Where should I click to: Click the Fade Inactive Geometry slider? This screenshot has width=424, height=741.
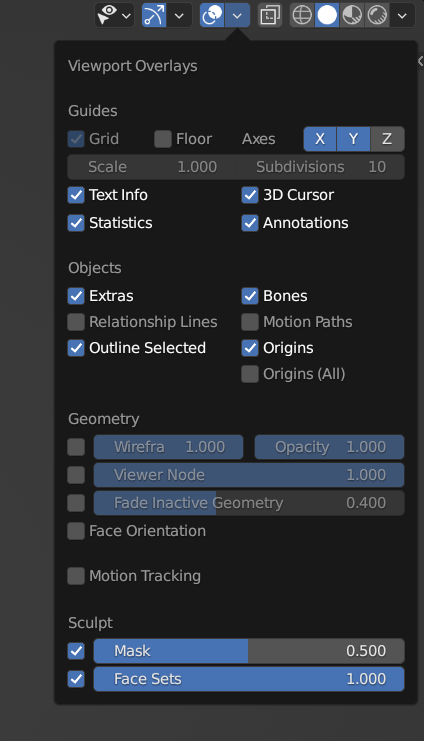point(249,503)
